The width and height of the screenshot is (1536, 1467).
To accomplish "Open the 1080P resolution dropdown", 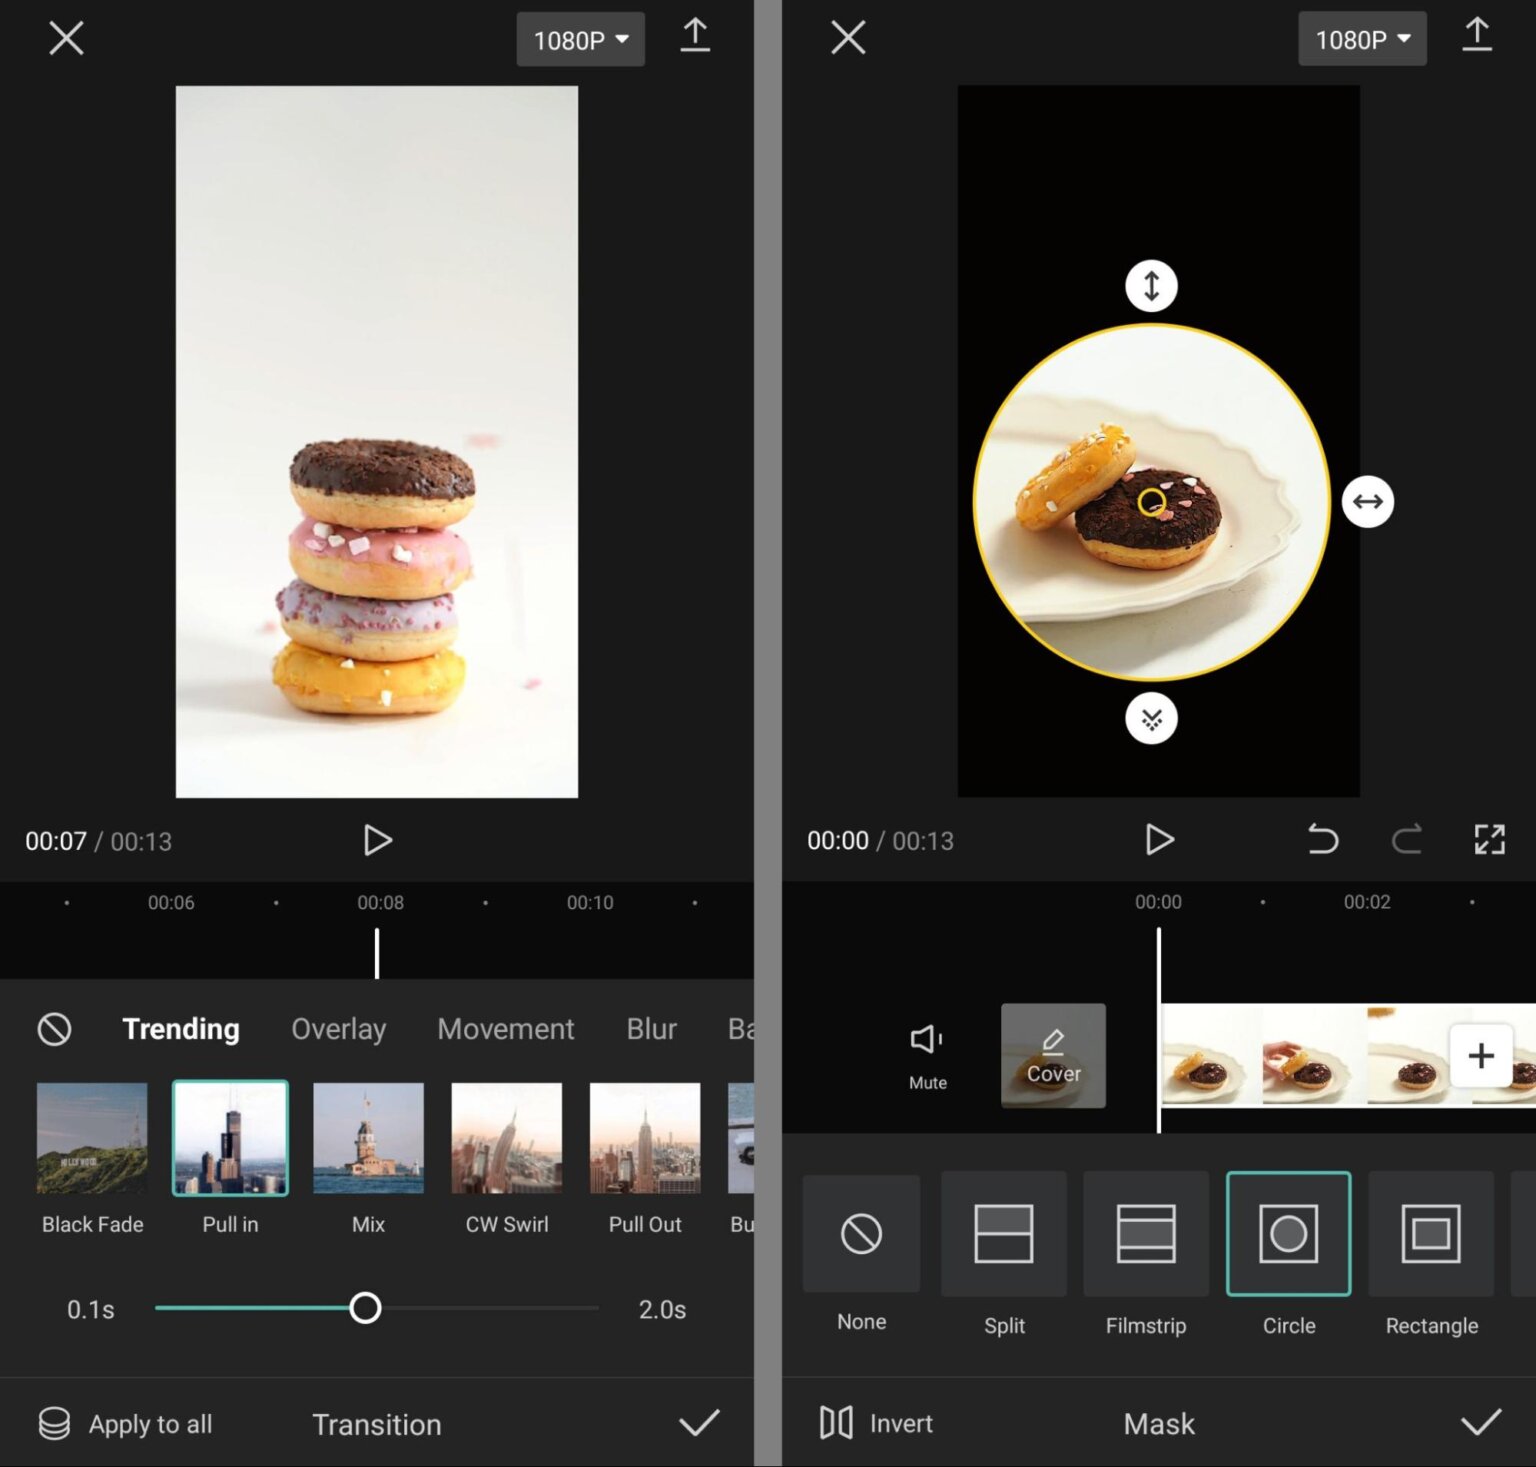I will pyautogui.click(x=580, y=39).
